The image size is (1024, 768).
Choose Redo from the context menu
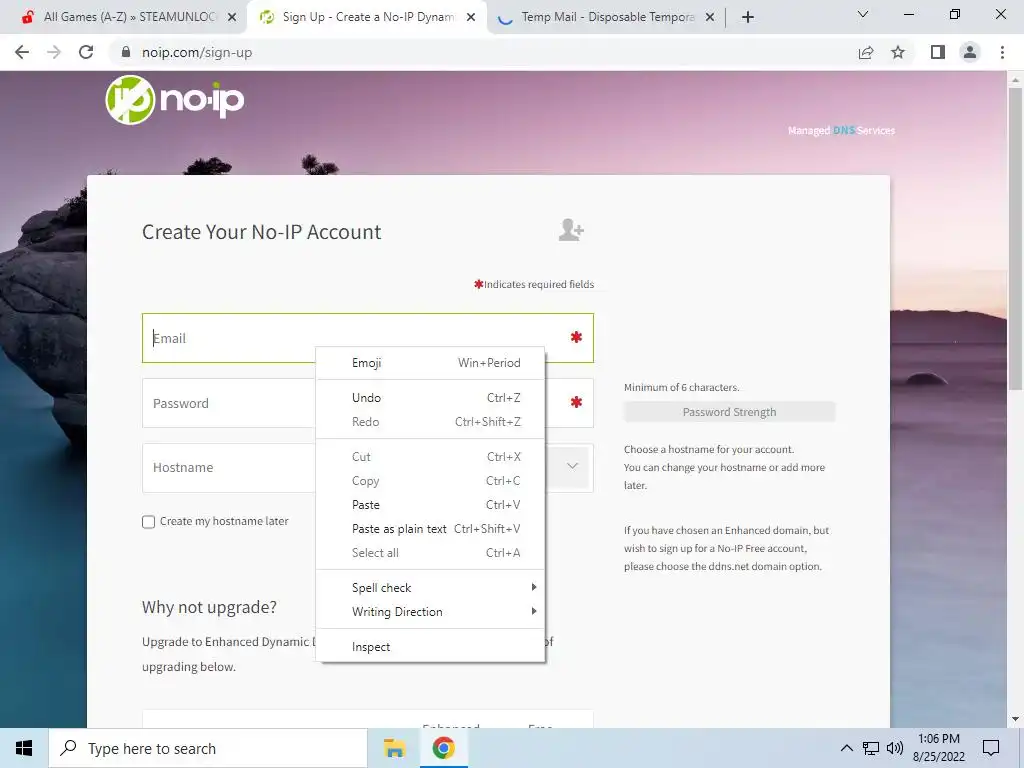point(430,422)
